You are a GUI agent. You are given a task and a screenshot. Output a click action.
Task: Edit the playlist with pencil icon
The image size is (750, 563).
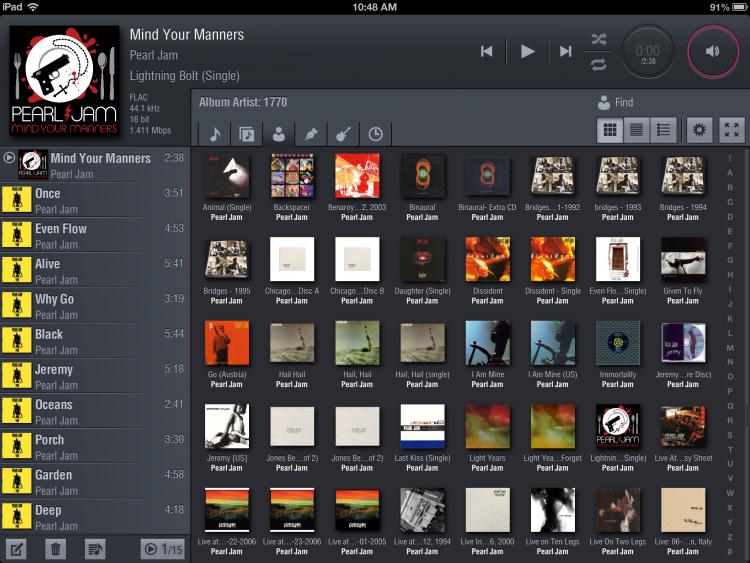(16, 549)
